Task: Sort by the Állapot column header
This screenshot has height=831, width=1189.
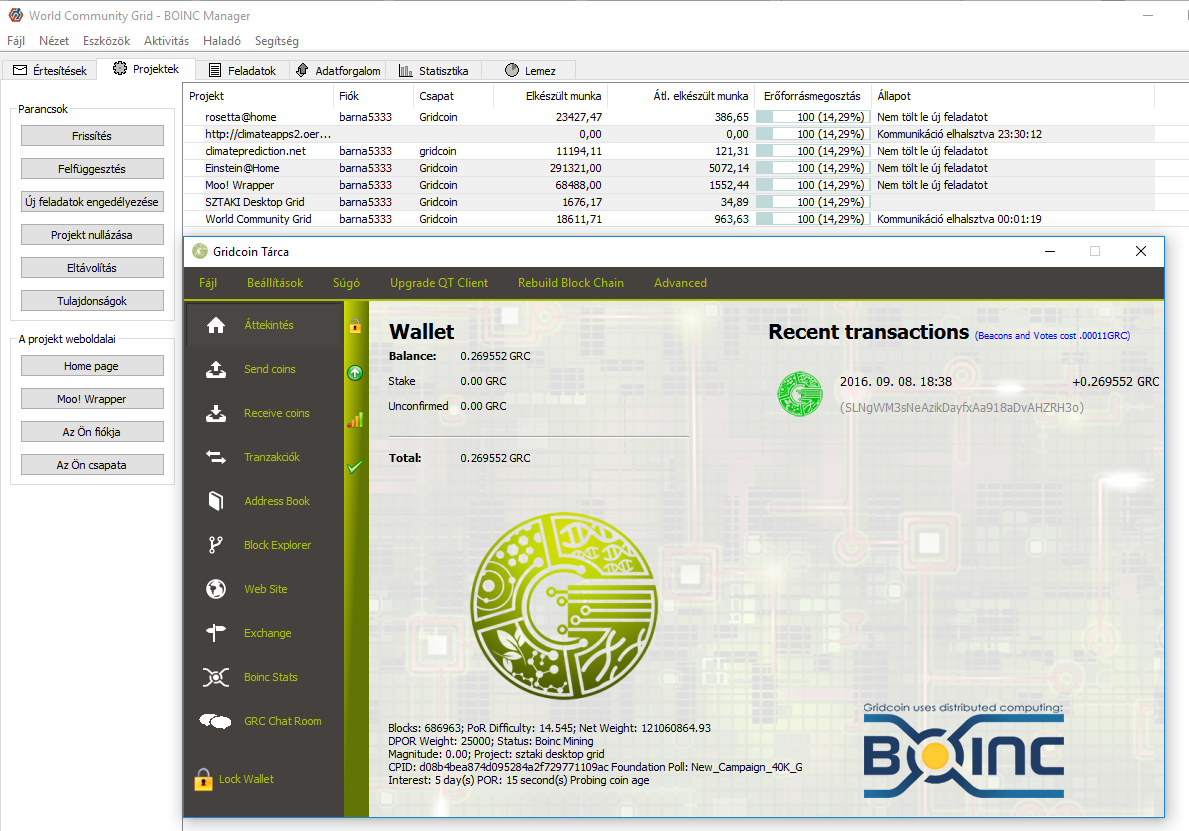Action: [x=1012, y=96]
